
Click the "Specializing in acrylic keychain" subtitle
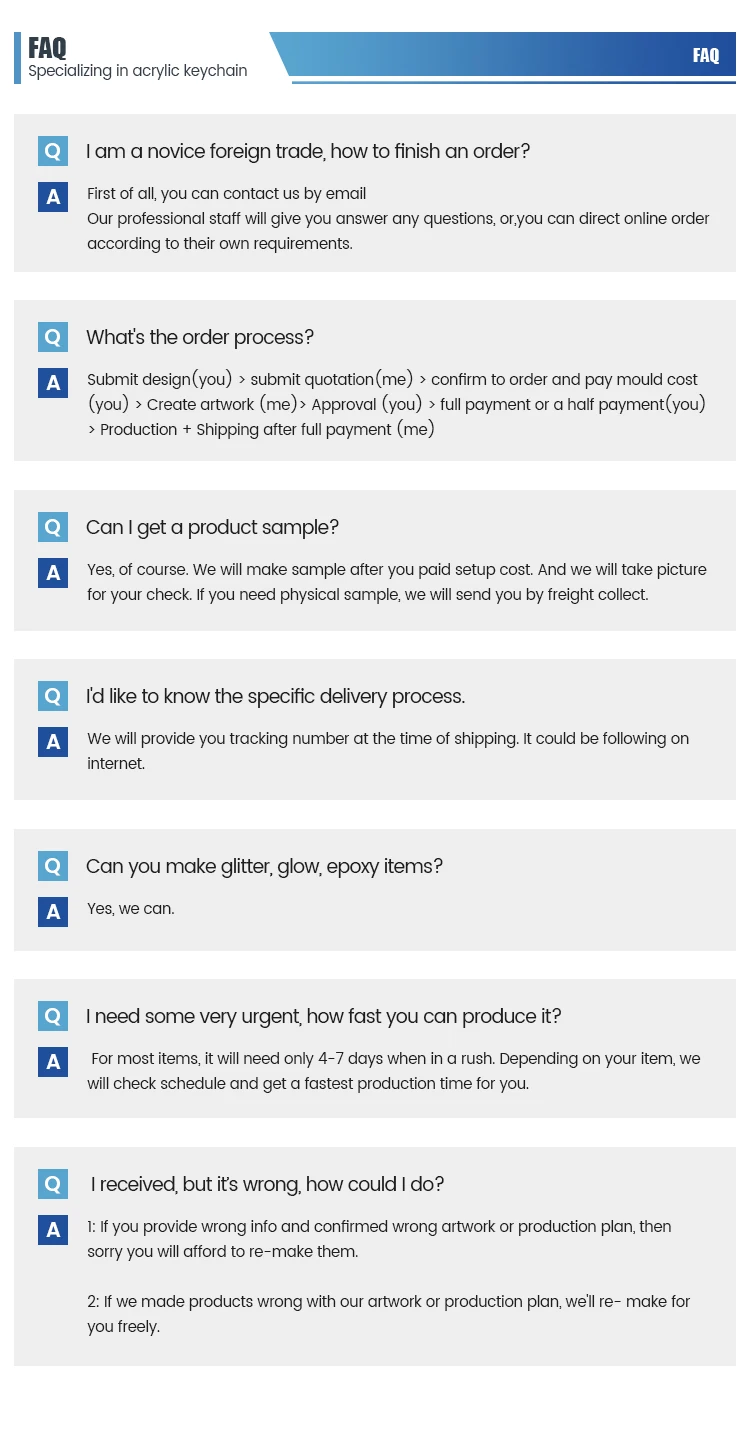(138, 71)
